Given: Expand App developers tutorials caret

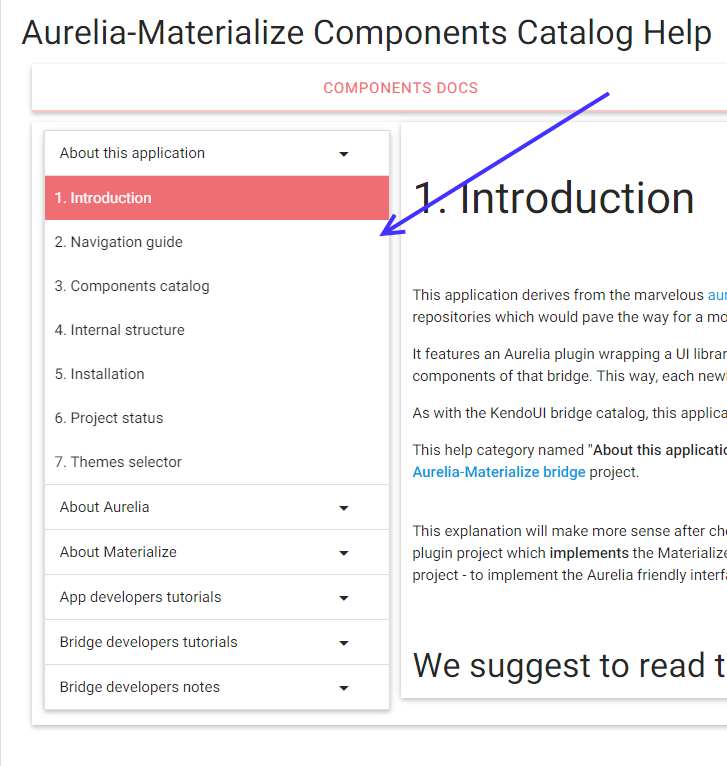Looking at the screenshot, I should point(344,598).
